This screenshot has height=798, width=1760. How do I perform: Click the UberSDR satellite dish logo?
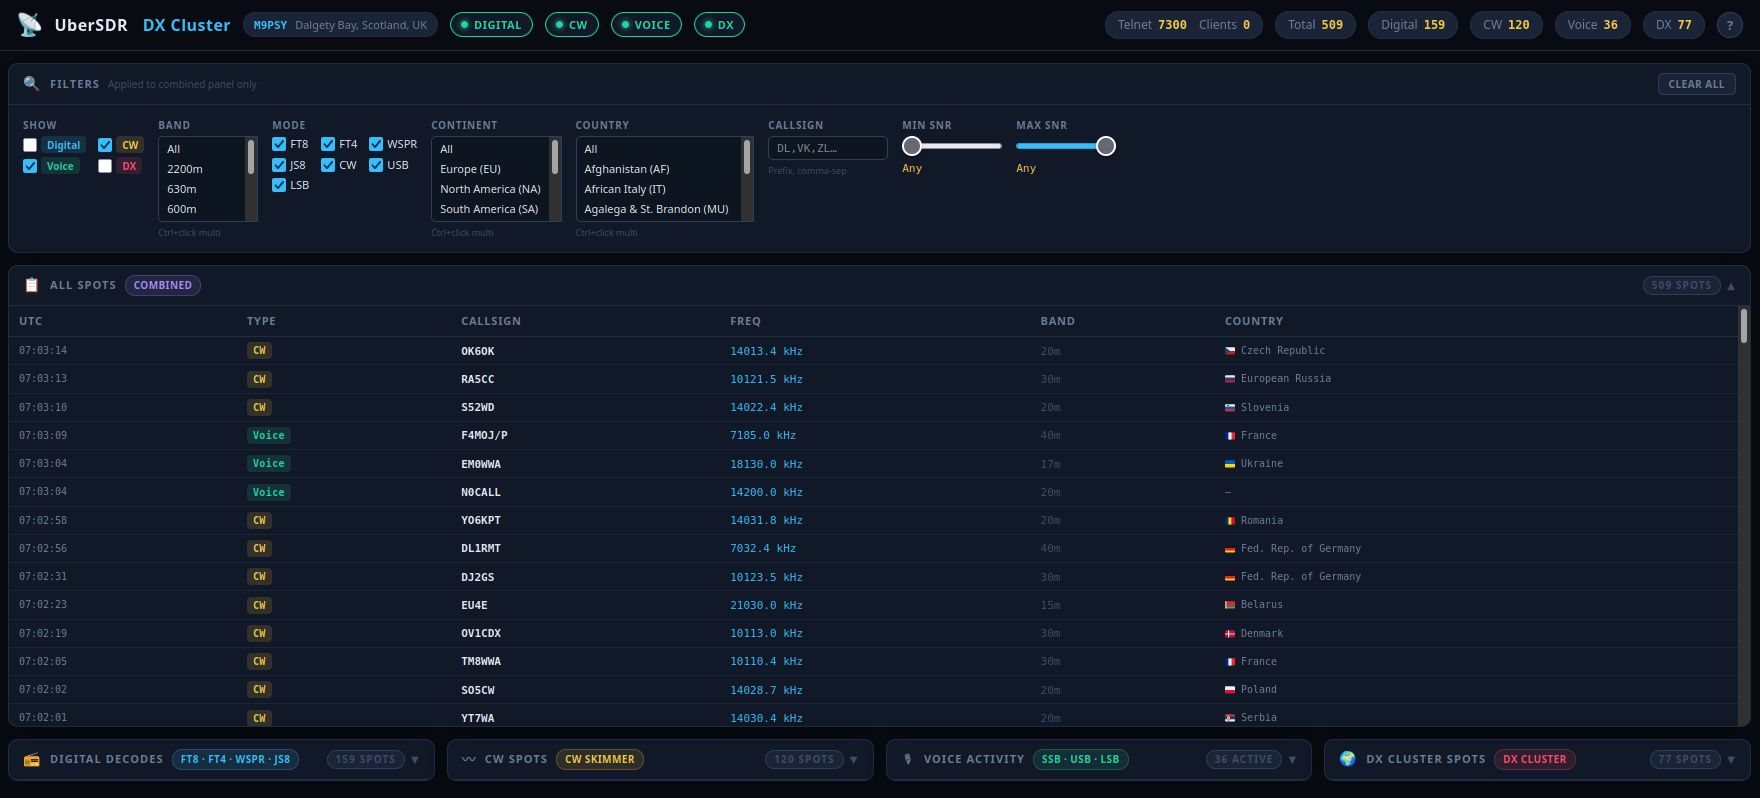coord(30,25)
